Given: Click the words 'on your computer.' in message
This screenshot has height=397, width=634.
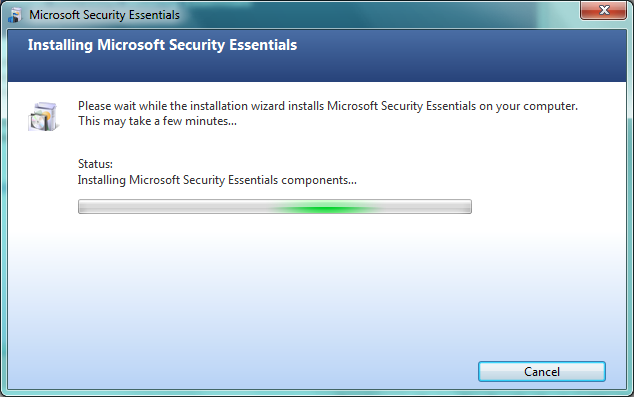Looking at the screenshot, I should (x=528, y=106).
